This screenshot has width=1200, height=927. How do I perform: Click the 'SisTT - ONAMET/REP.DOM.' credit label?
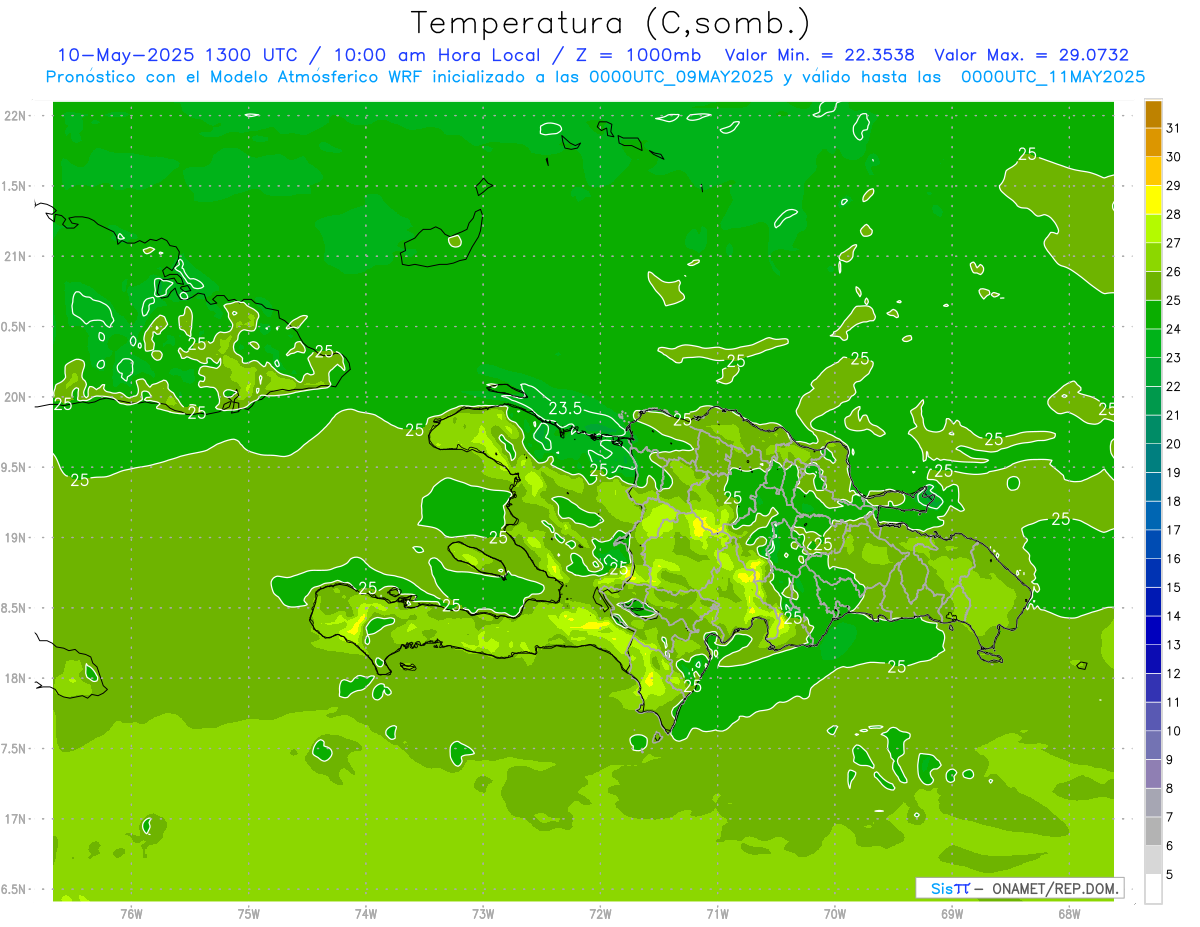click(x=1019, y=888)
